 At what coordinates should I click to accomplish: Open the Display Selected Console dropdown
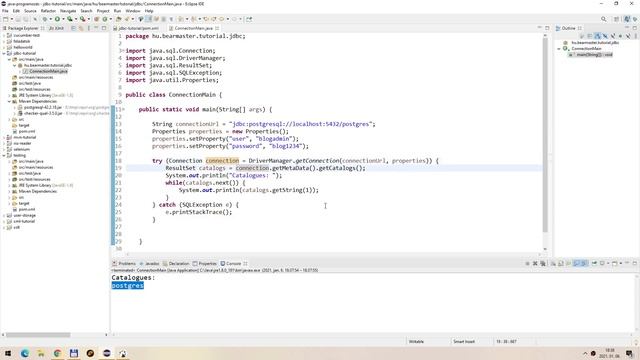coord(608,263)
